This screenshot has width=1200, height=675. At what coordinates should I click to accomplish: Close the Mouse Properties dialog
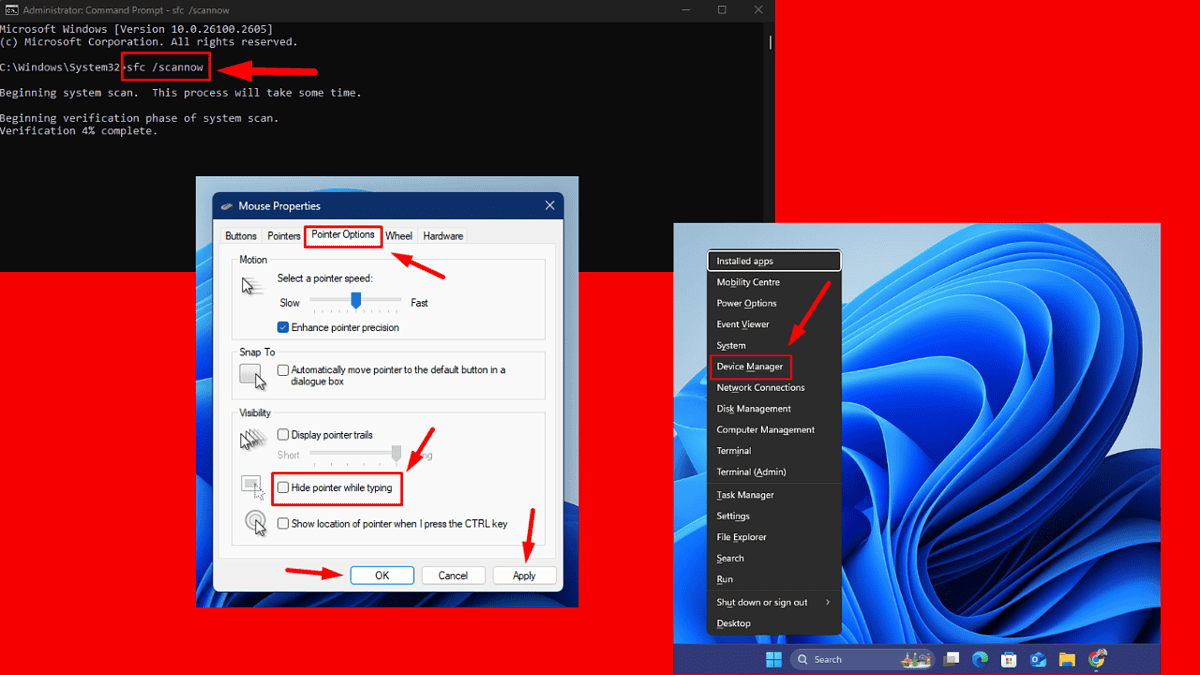[549, 206]
